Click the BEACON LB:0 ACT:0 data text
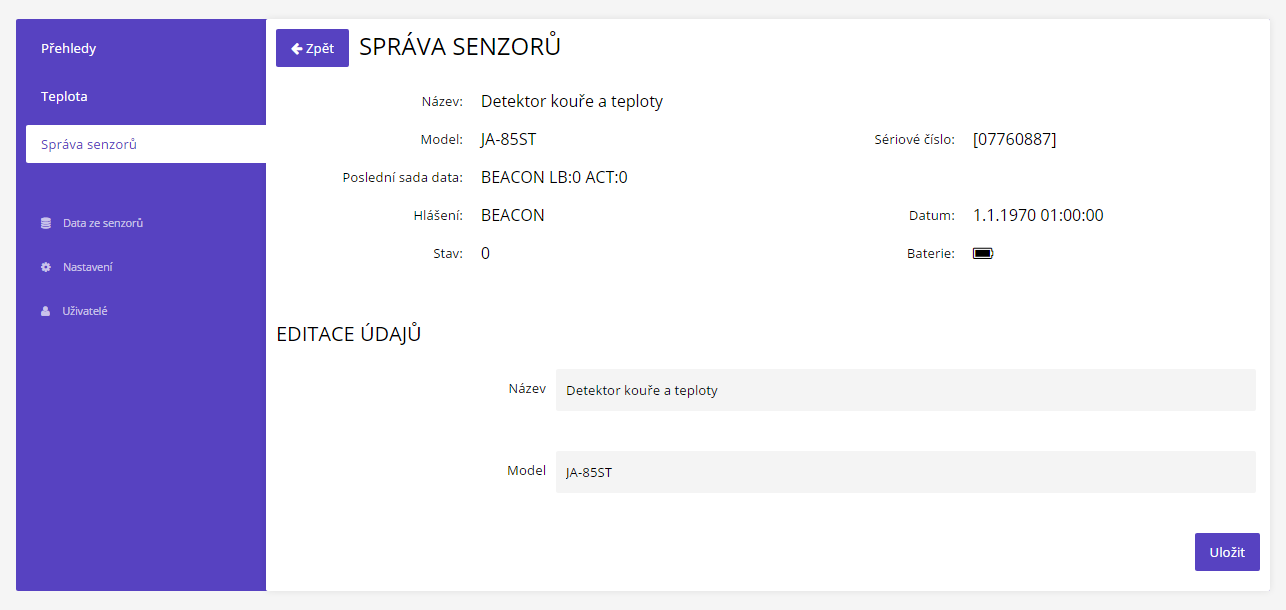1286x610 pixels. click(554, 177)
